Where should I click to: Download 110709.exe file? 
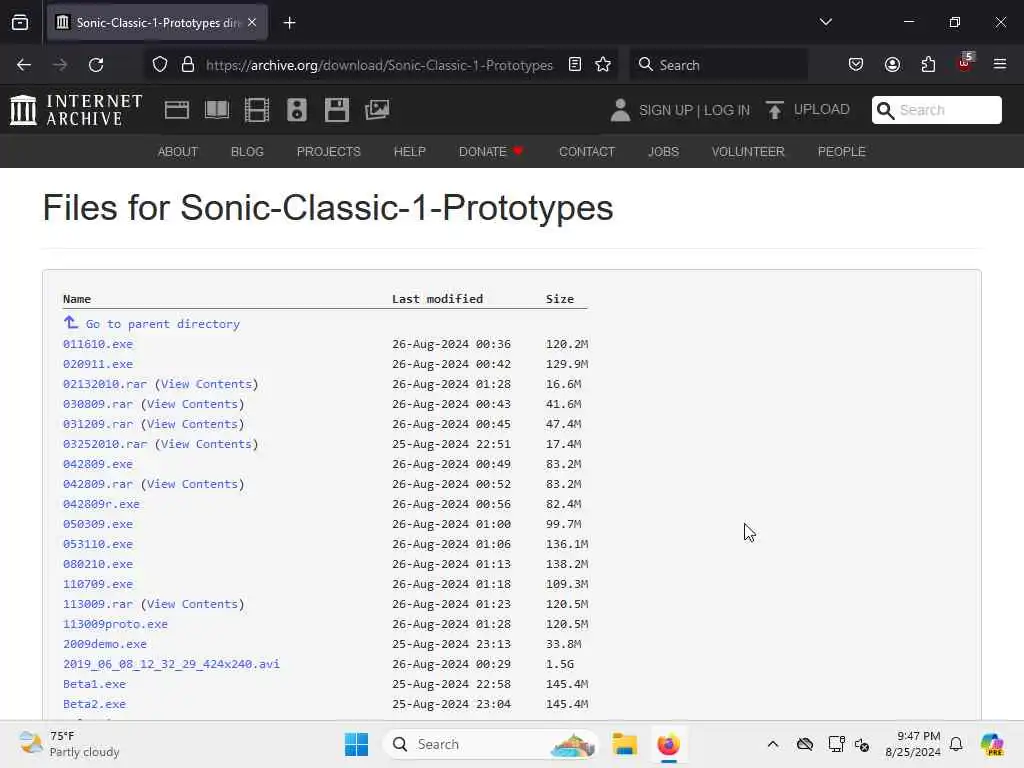point(98,584)
